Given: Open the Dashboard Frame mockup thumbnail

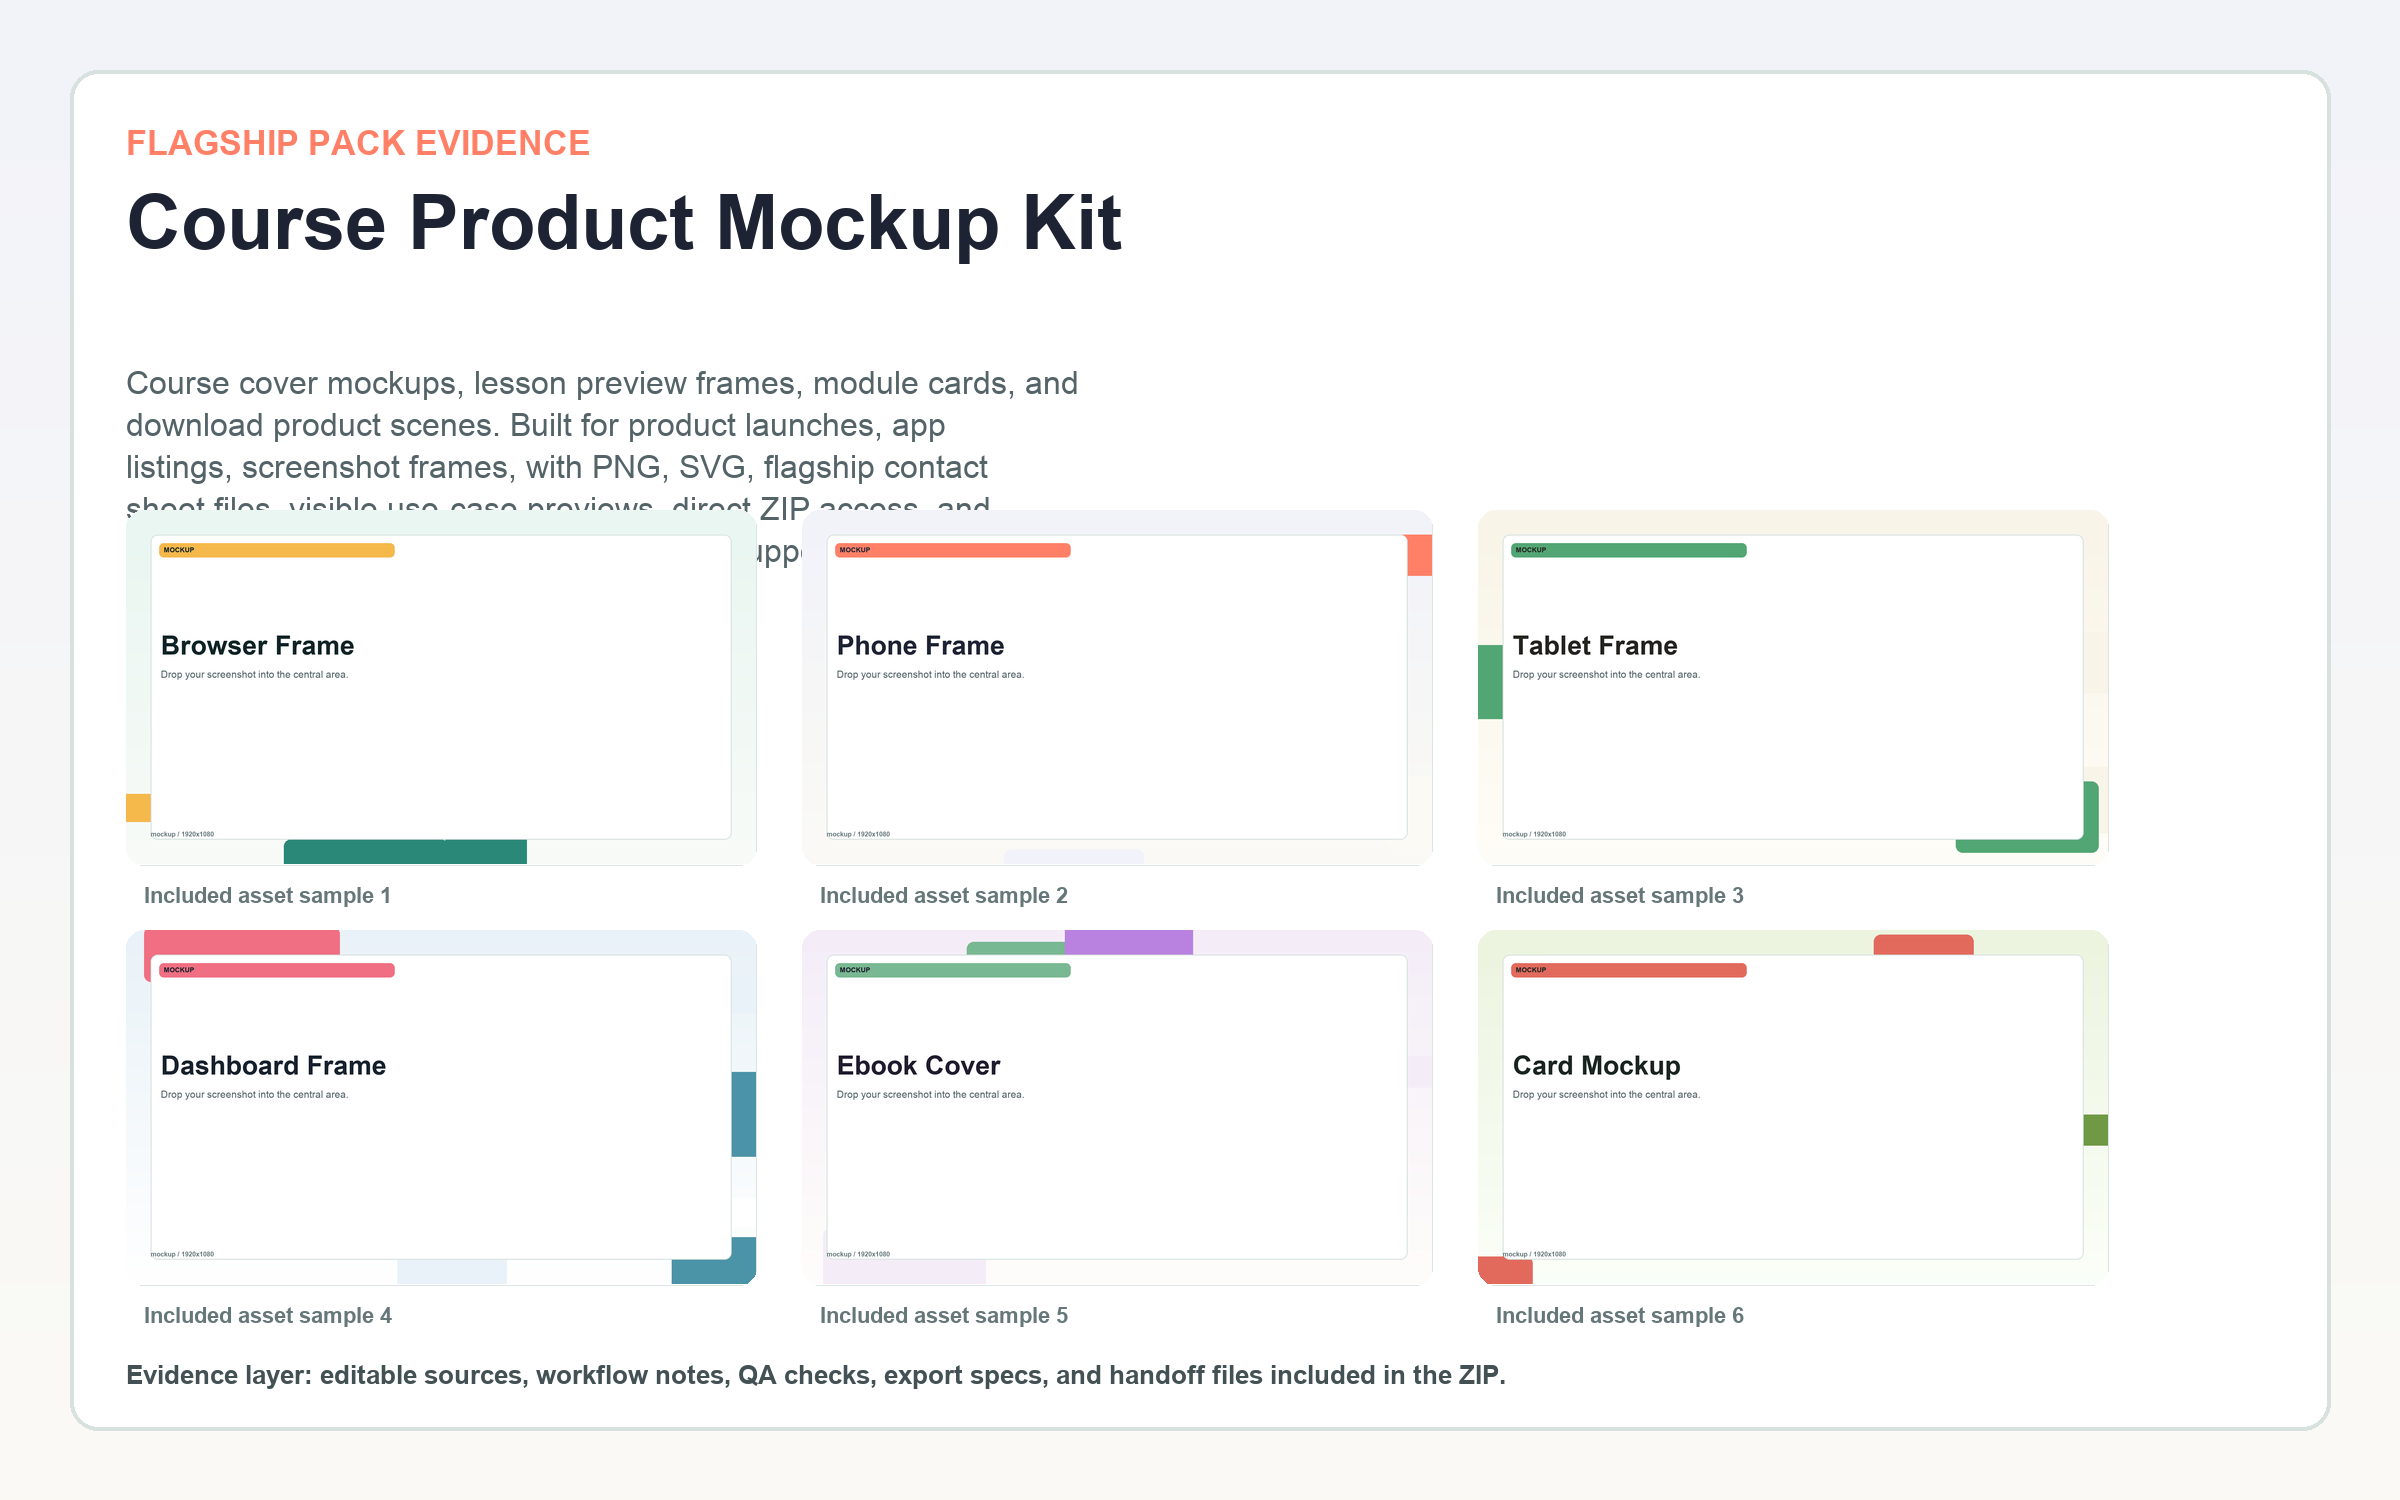Looking at the screenshot, I should coord(441,1107).
